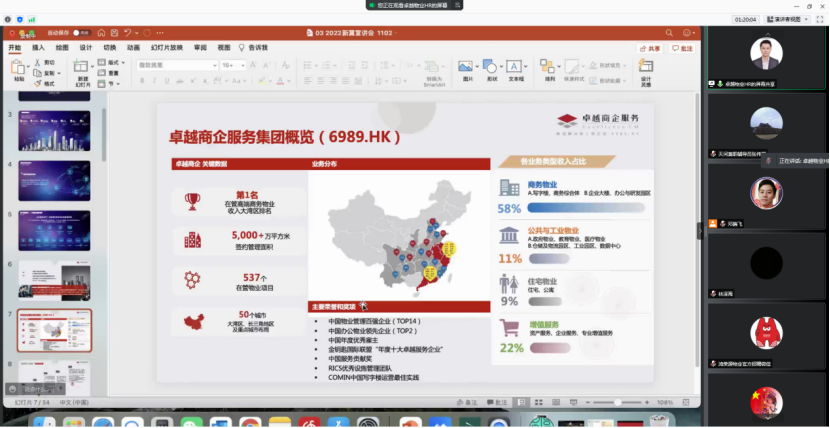Image resolution: width=830 pixels, height=428 pixels.
Task: Open the 设计 Design tab
Action: pyautogui.click(x=86, y=48)
